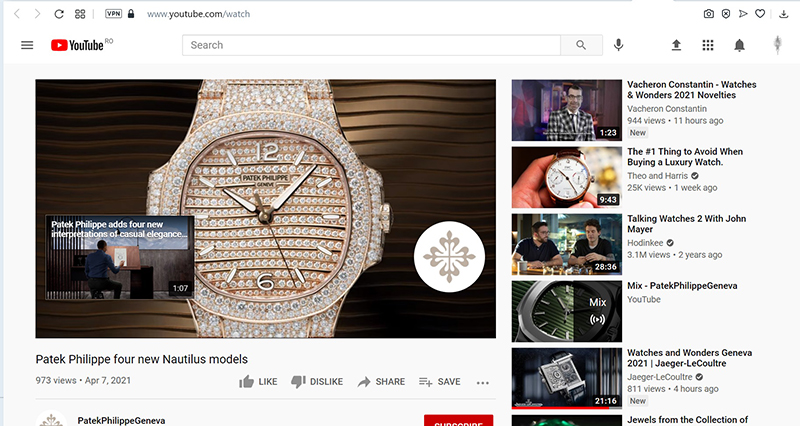Toggle the browser VPN badge
Screen dimensions: 800x426
point(115,14)
